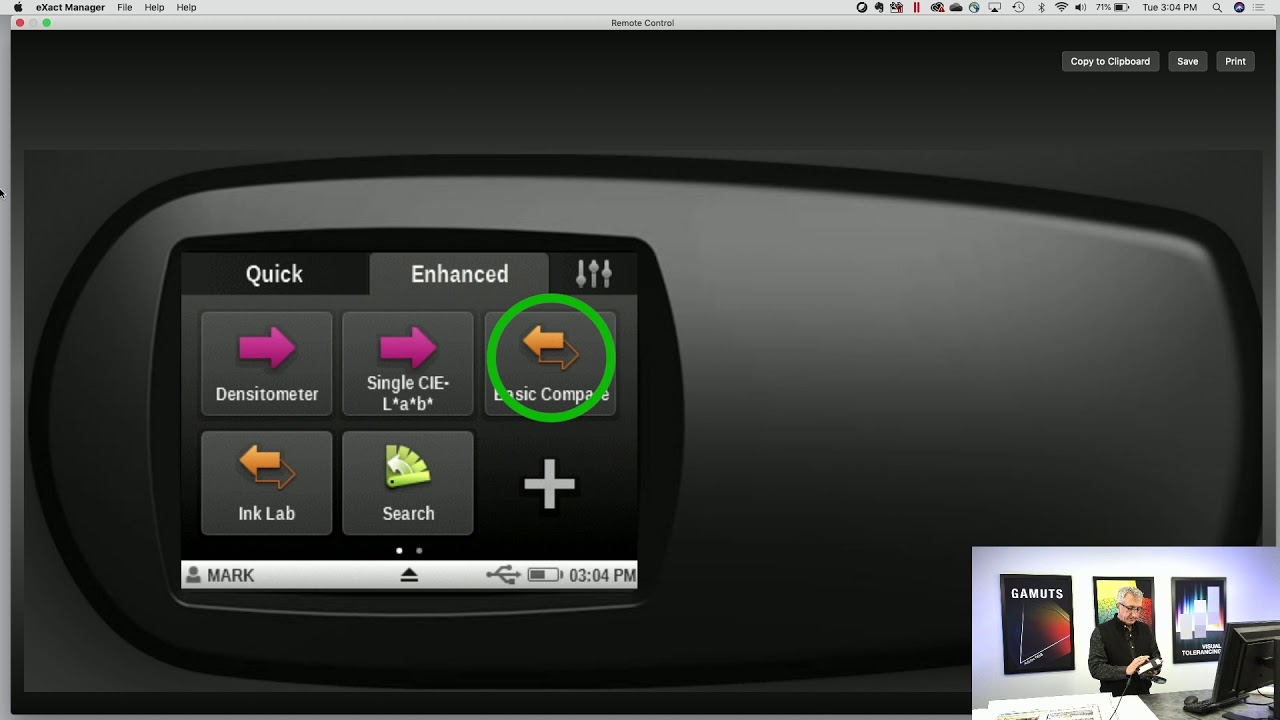
Task: Open the second Help menu
Action: [x=186, y=7]
